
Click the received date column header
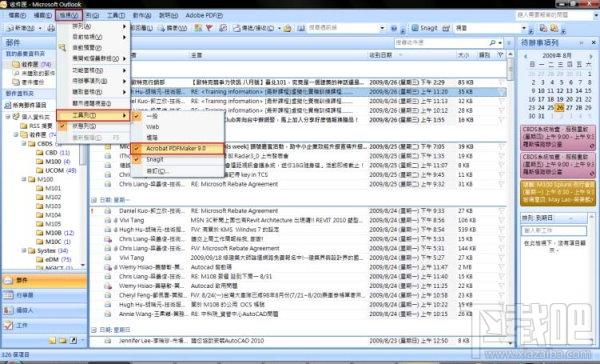pos(411,55)
